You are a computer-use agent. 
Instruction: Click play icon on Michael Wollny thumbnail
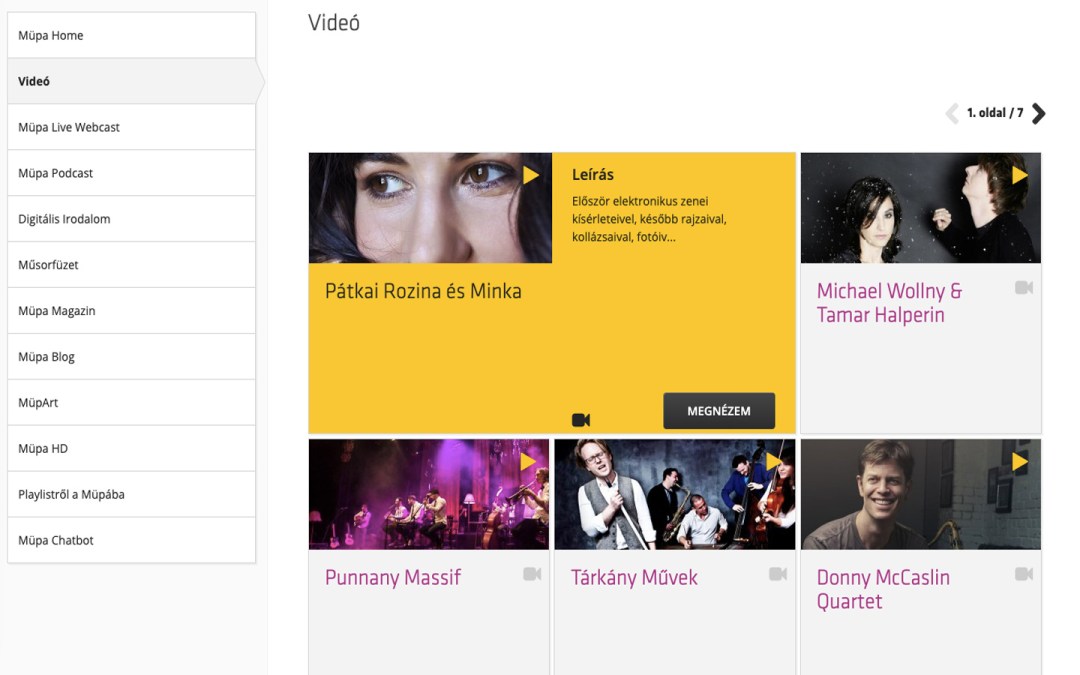(1020, 175)
